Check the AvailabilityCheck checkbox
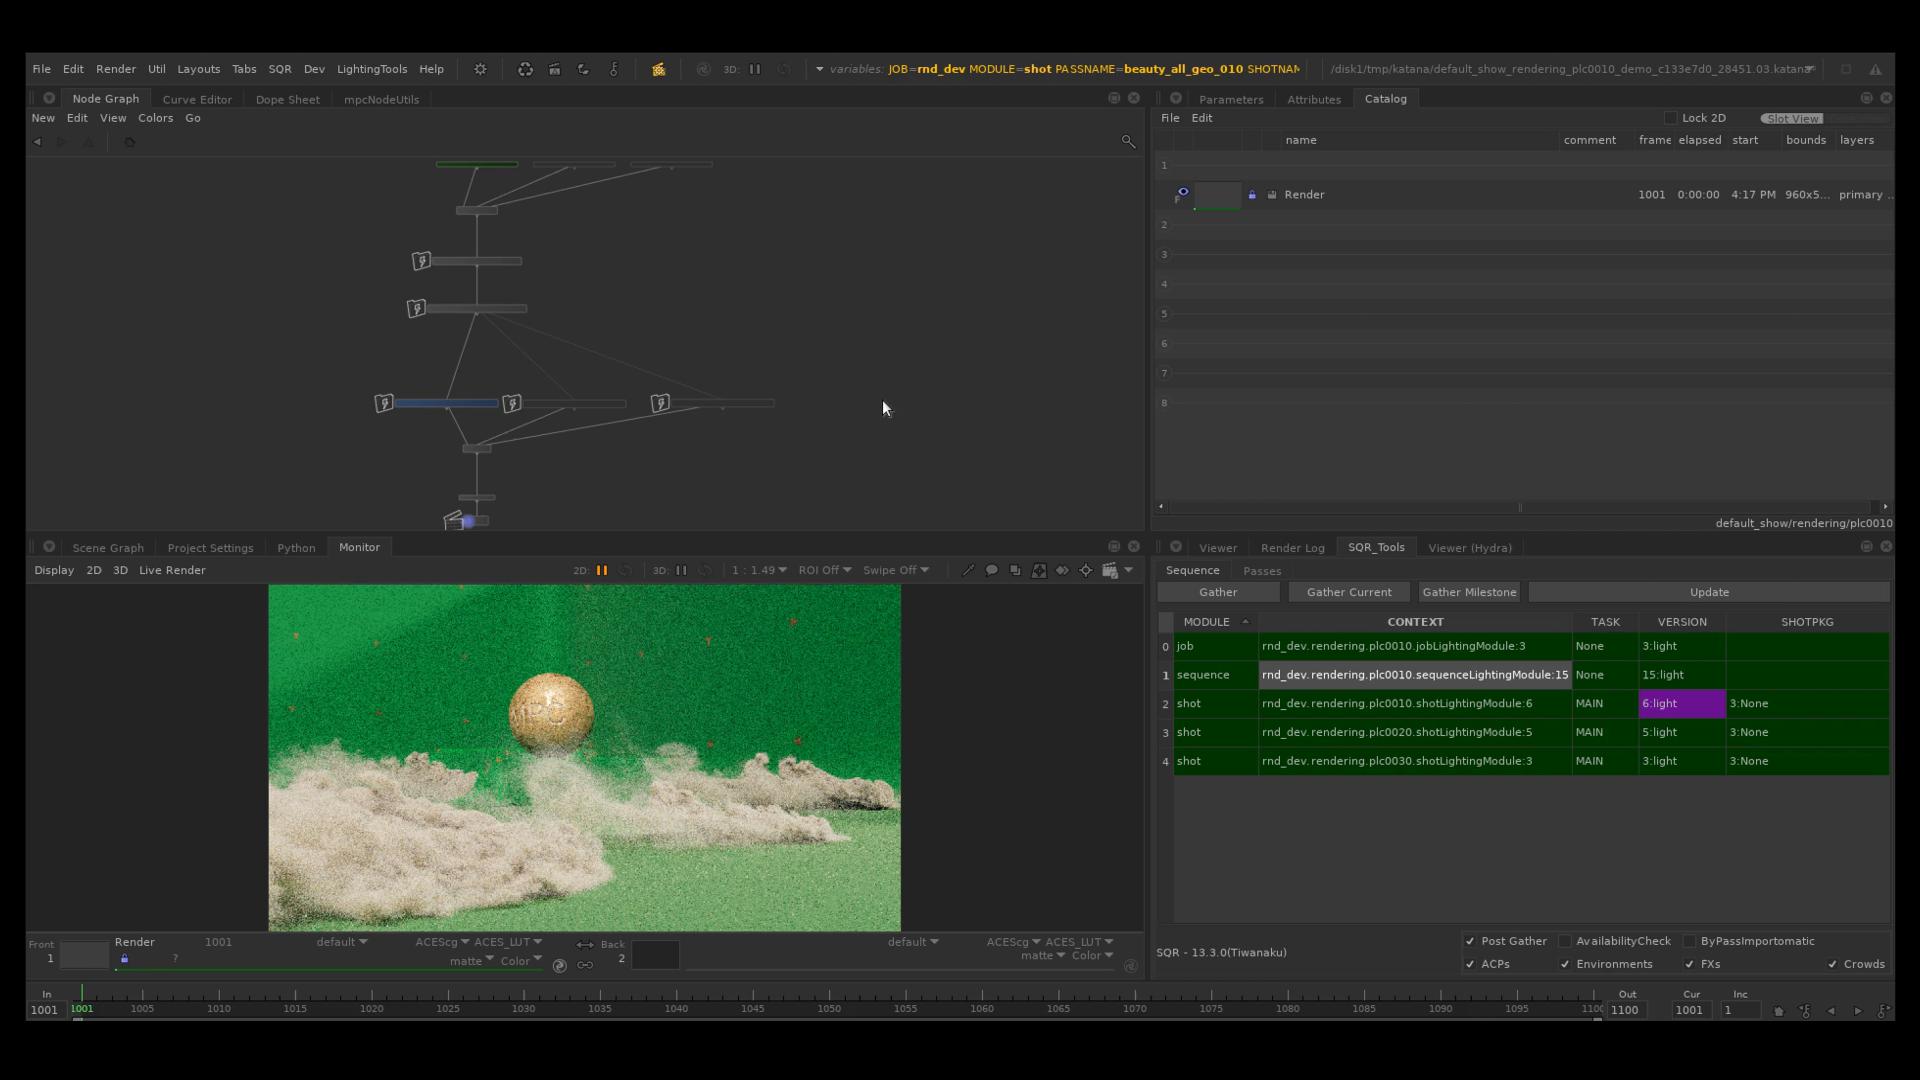1920x1080 pixels. point(1565,941)
